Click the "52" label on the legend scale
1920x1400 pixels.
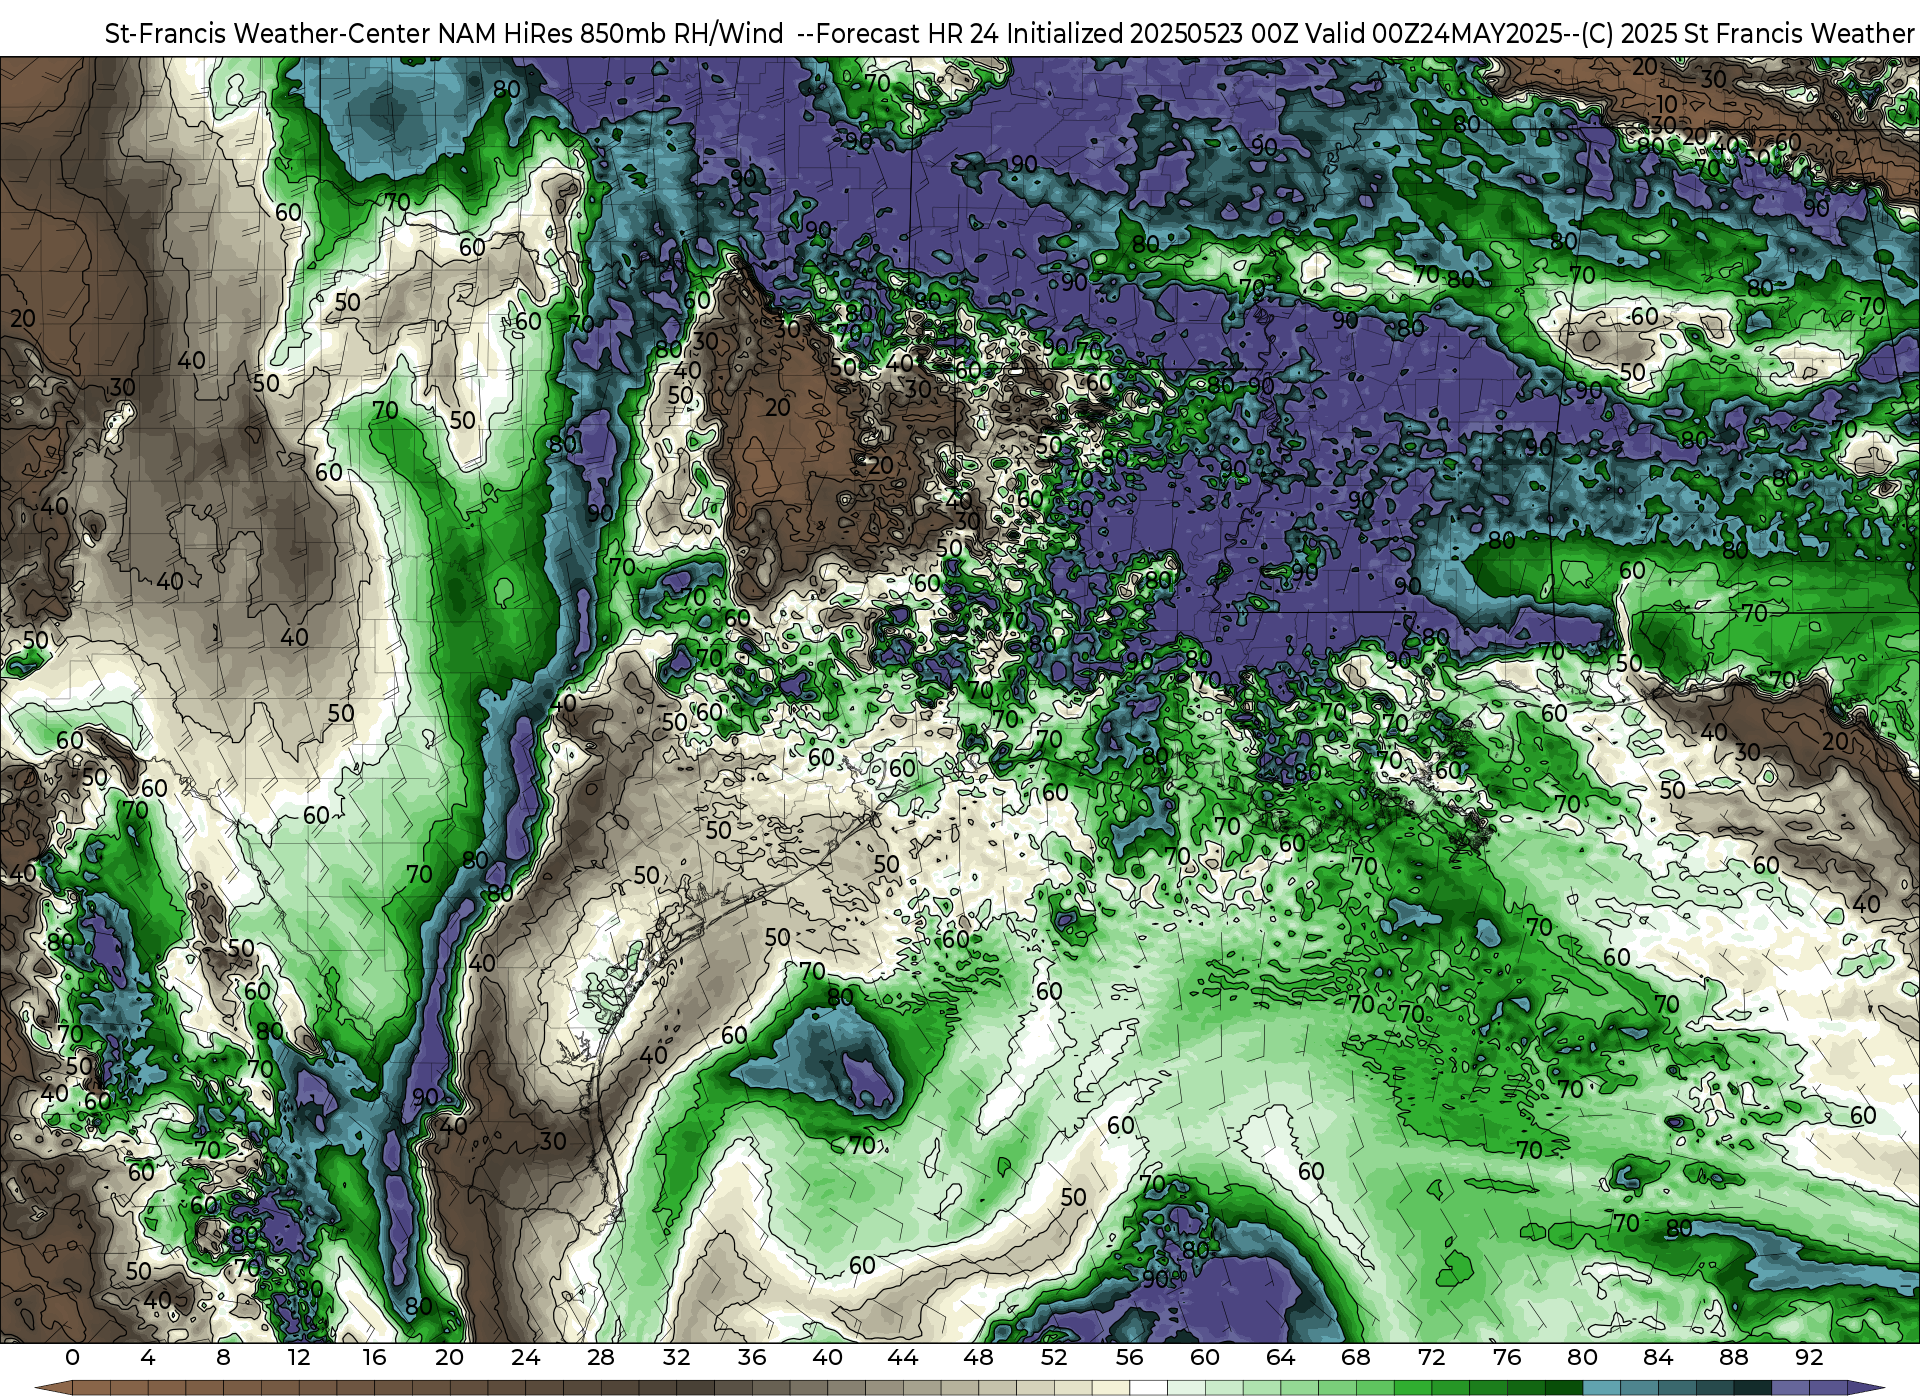coord(1054,1358)
